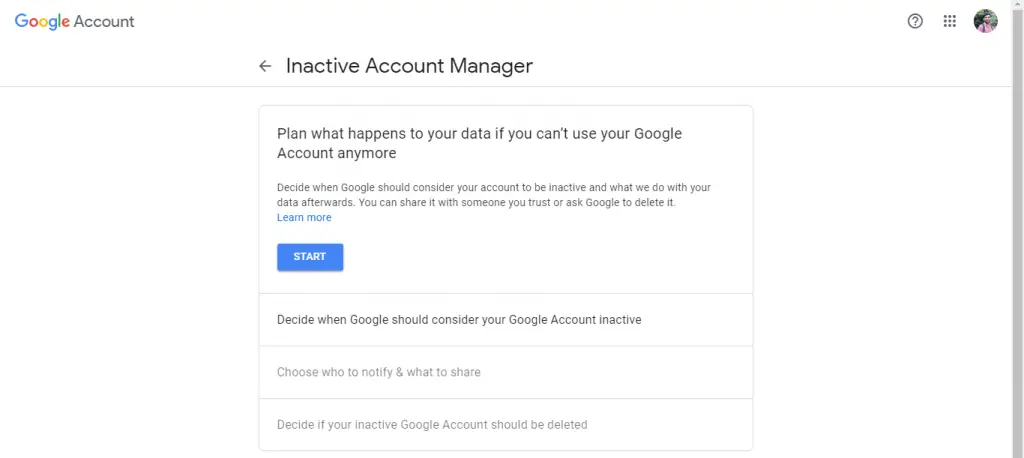Click the Inactive Account Manager page title
The width and height of the screenshot is (1024, 458).
409,66
